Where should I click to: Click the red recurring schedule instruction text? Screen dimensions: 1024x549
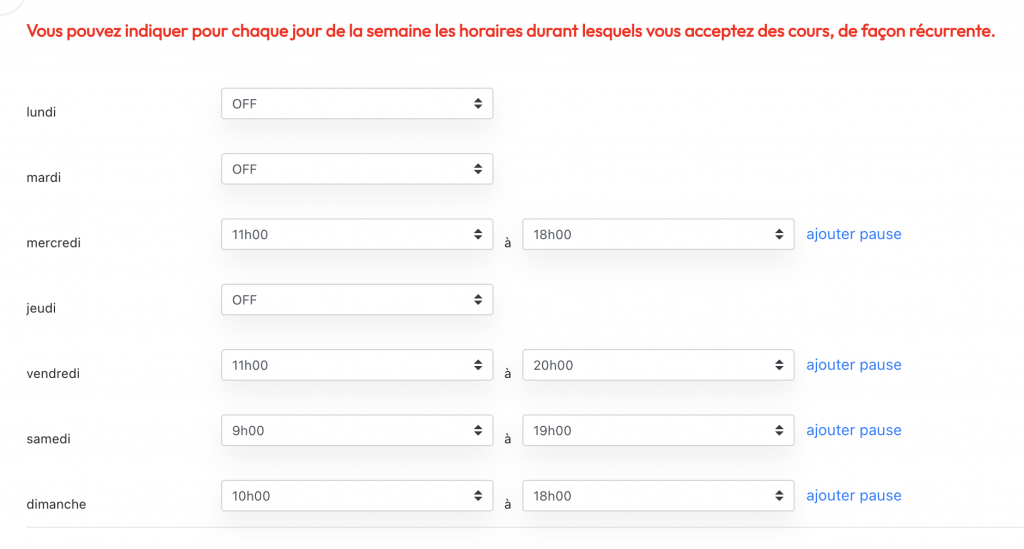pos(510,31)
